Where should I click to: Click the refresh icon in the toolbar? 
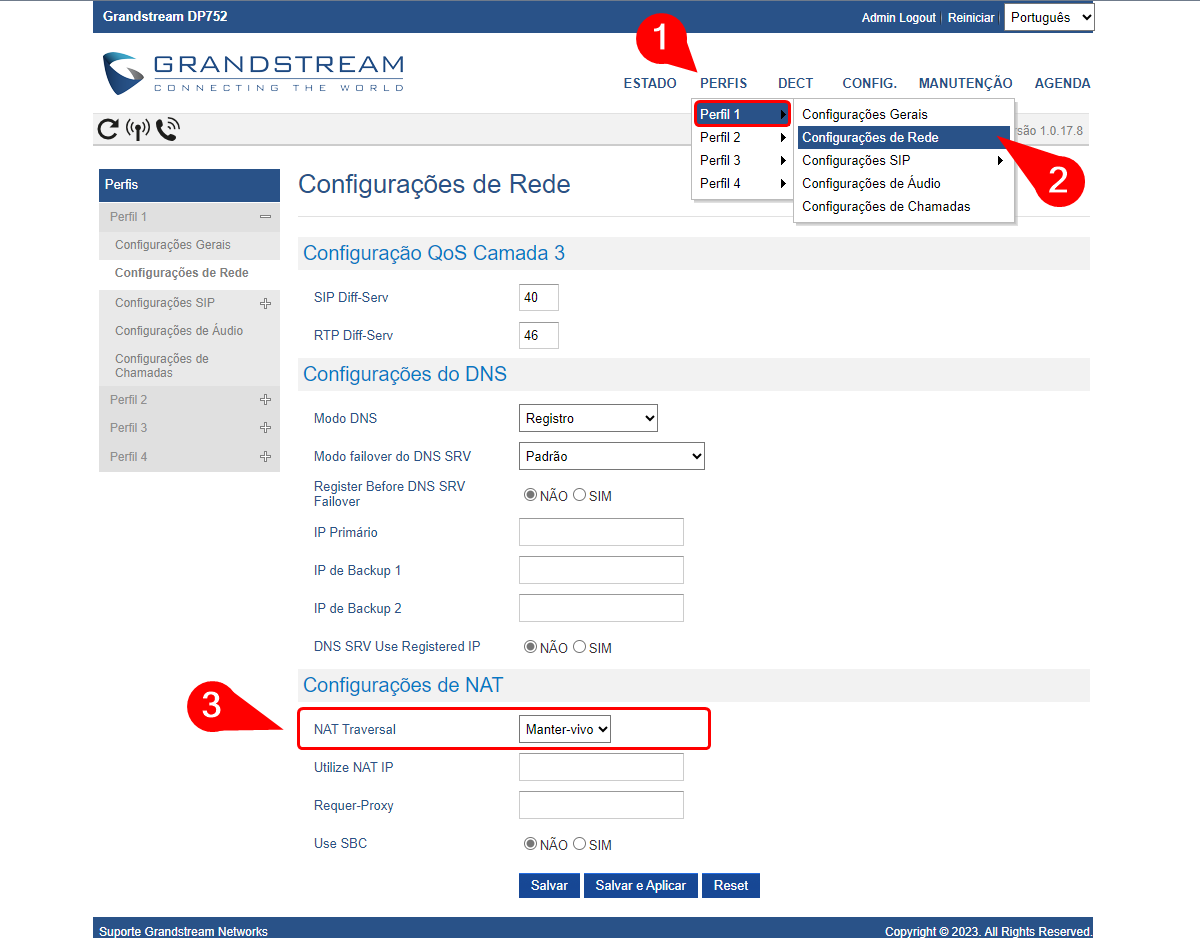107,129
